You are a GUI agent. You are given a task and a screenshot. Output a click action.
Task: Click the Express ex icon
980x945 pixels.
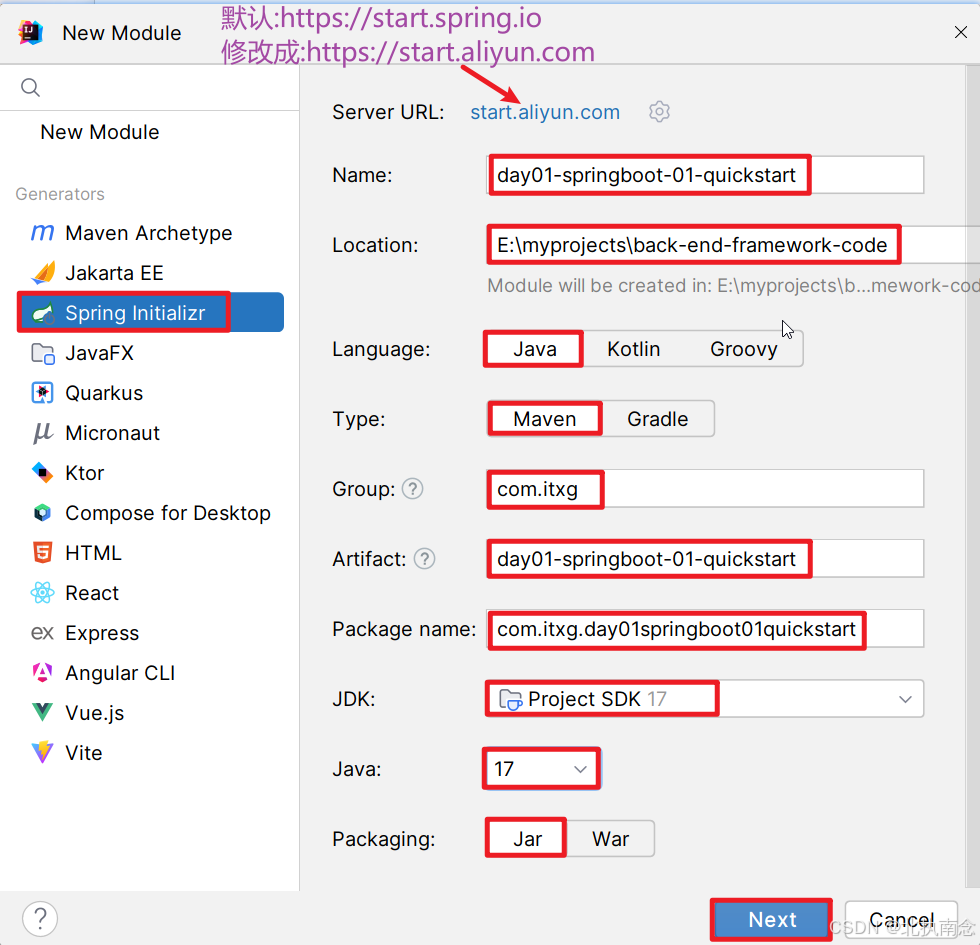(42, 633)
